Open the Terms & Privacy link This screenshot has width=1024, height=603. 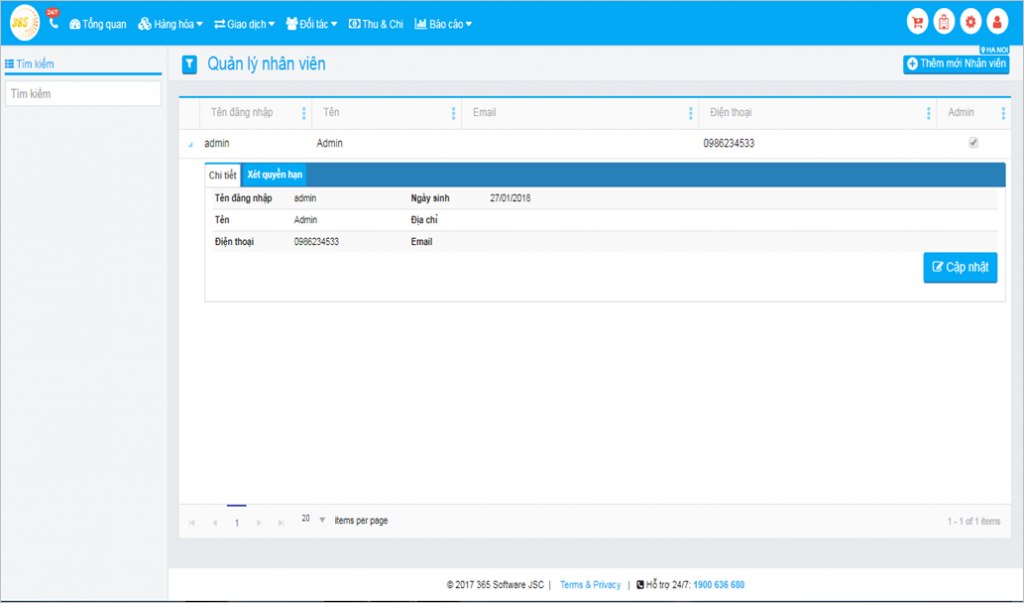590,585
